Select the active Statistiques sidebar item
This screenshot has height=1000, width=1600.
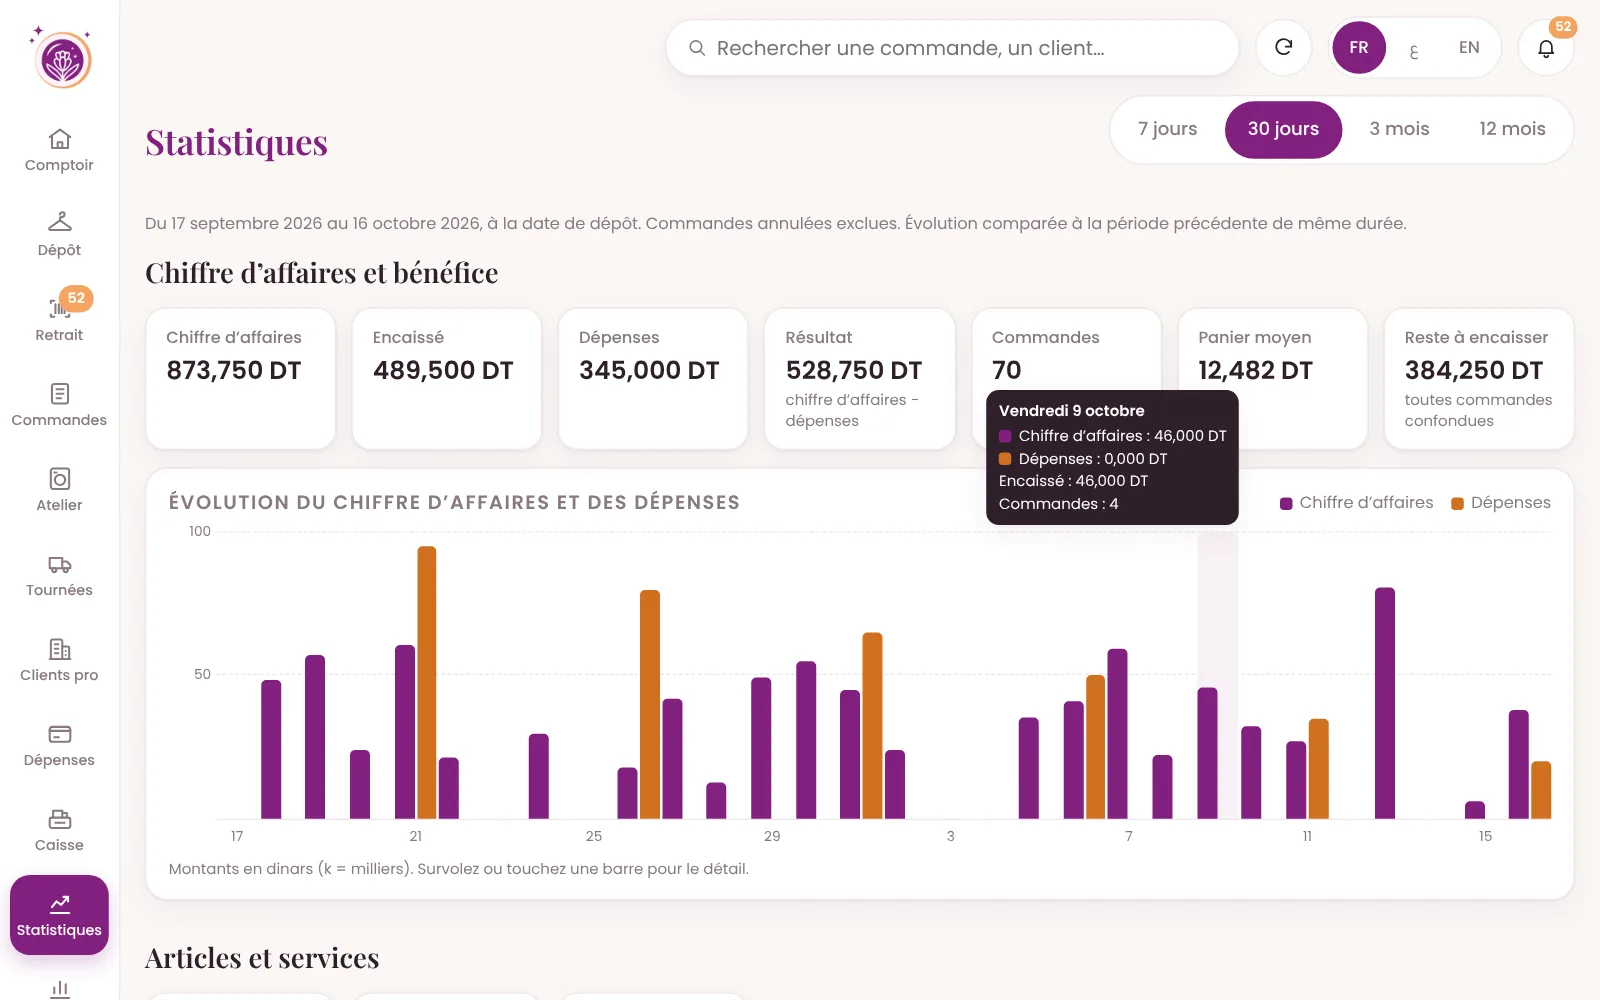[x=59, y=915]
